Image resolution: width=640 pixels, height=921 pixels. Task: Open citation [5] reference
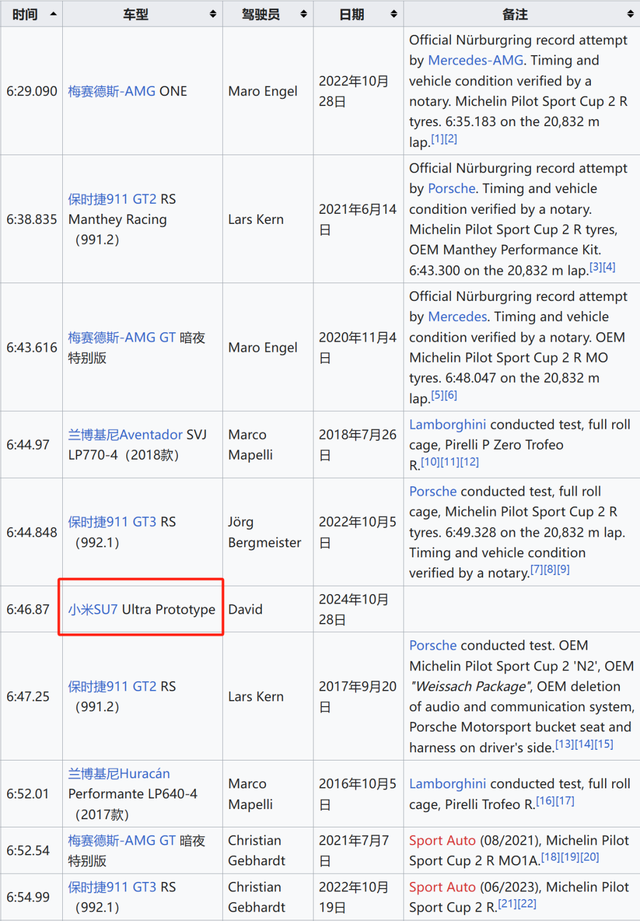[x=437, y=395]
